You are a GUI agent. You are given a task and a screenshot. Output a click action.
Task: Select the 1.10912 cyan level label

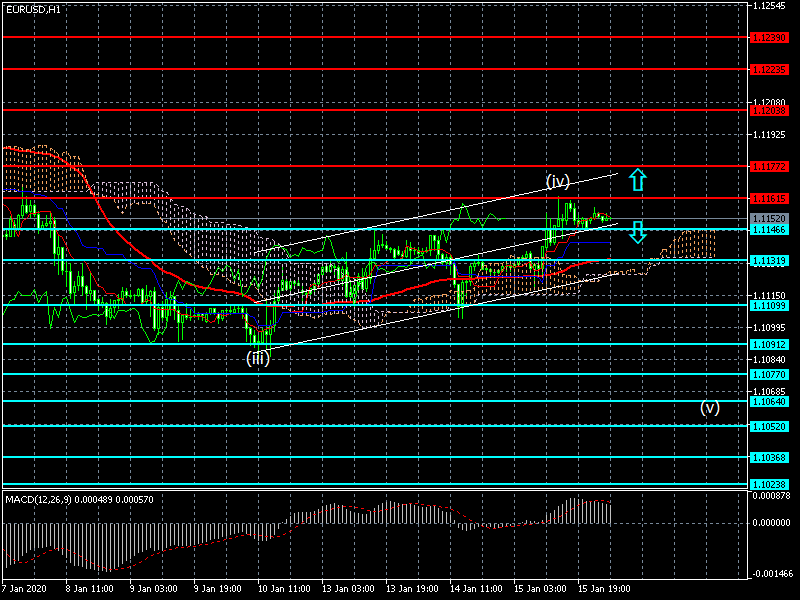point(769,345)
